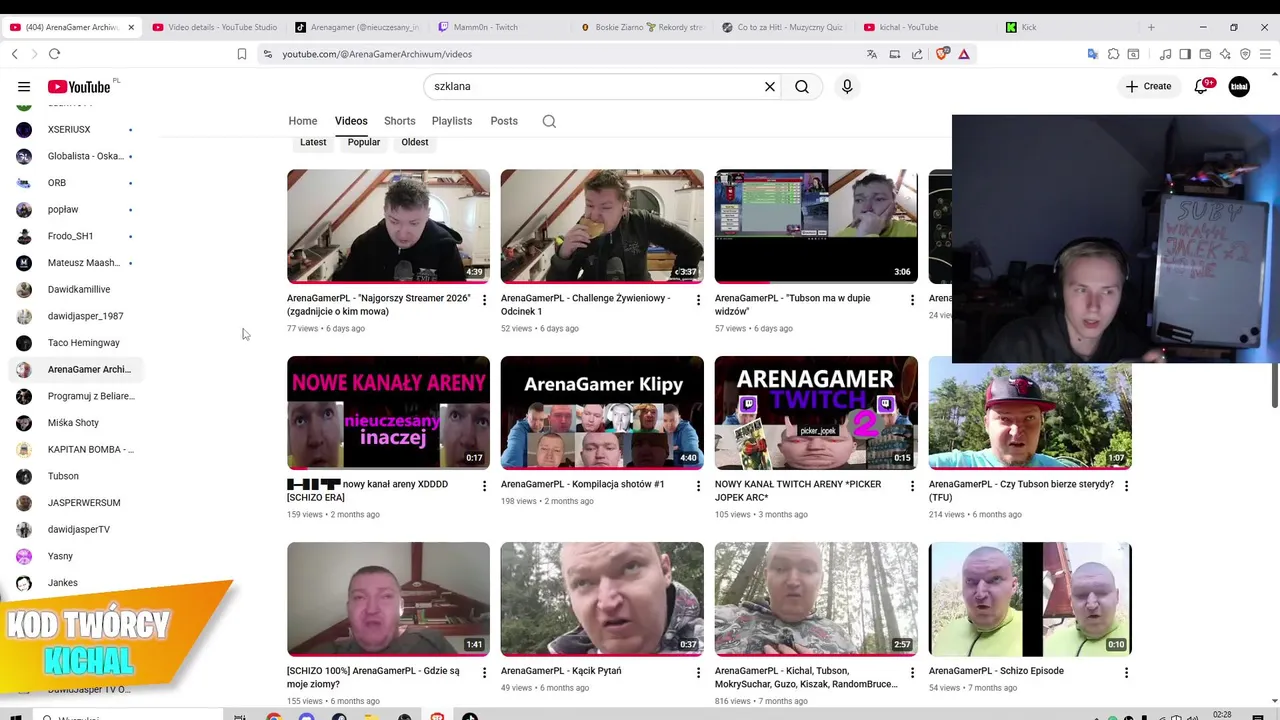Open options for PICKER JOPEK ARC video

(x=912, y=486)
